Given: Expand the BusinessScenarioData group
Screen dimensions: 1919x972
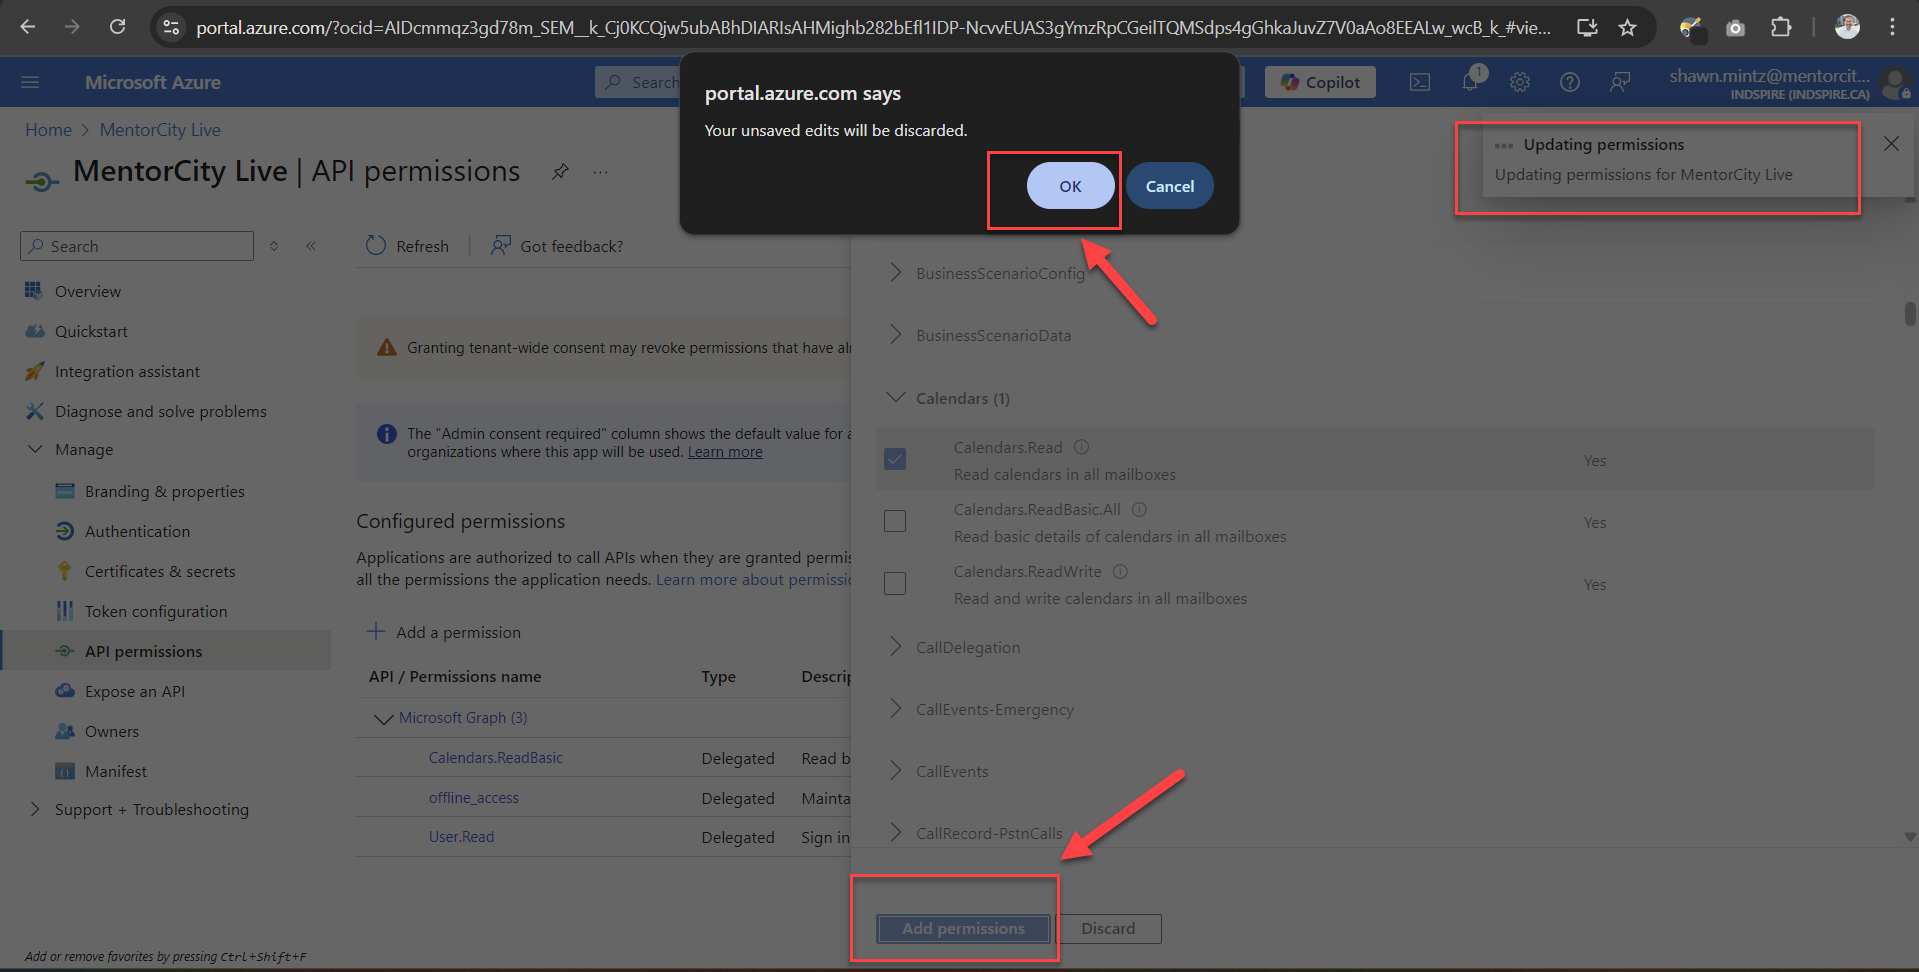Looking at the screenshot, I should (x=895, y=334).
